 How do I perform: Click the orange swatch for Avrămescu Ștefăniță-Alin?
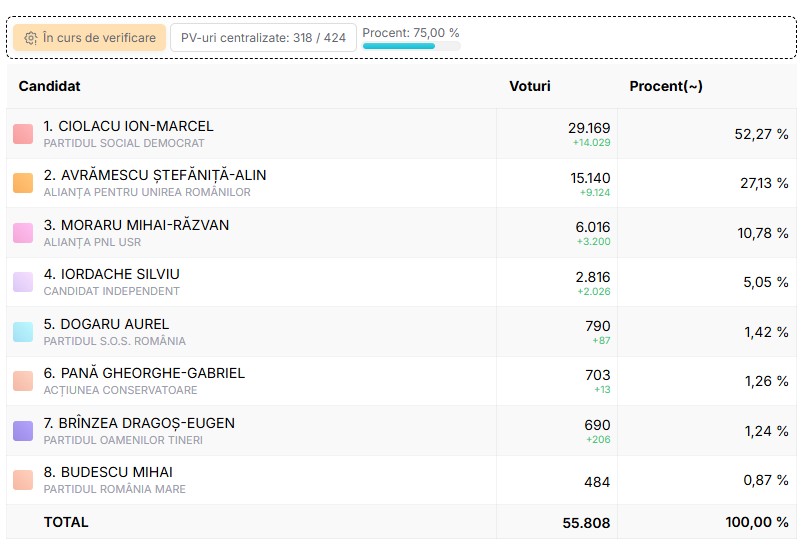[23, 183]
